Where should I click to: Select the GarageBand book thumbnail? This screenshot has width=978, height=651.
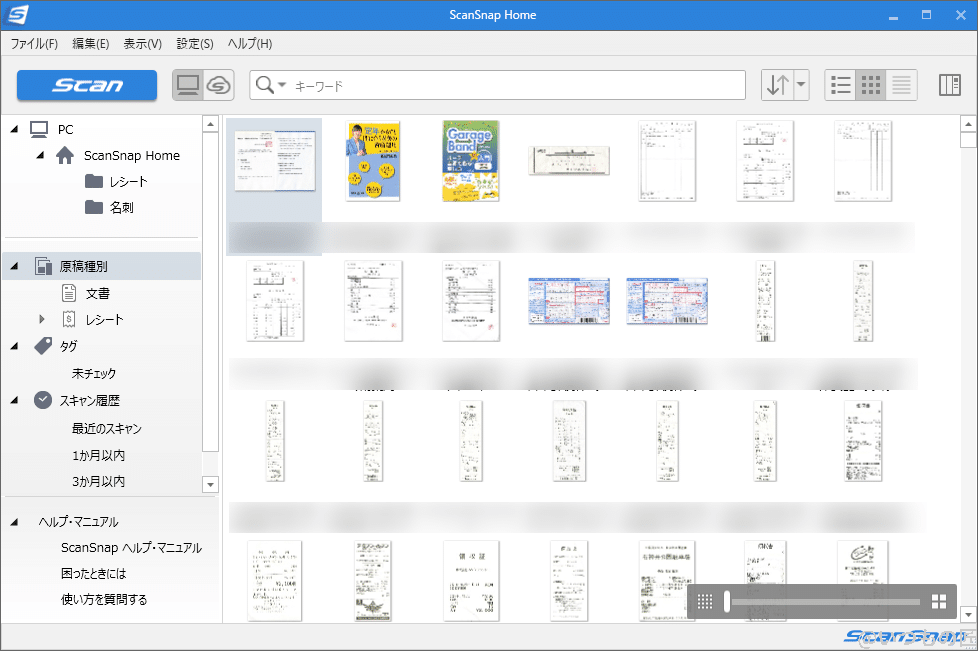point(470,160)
